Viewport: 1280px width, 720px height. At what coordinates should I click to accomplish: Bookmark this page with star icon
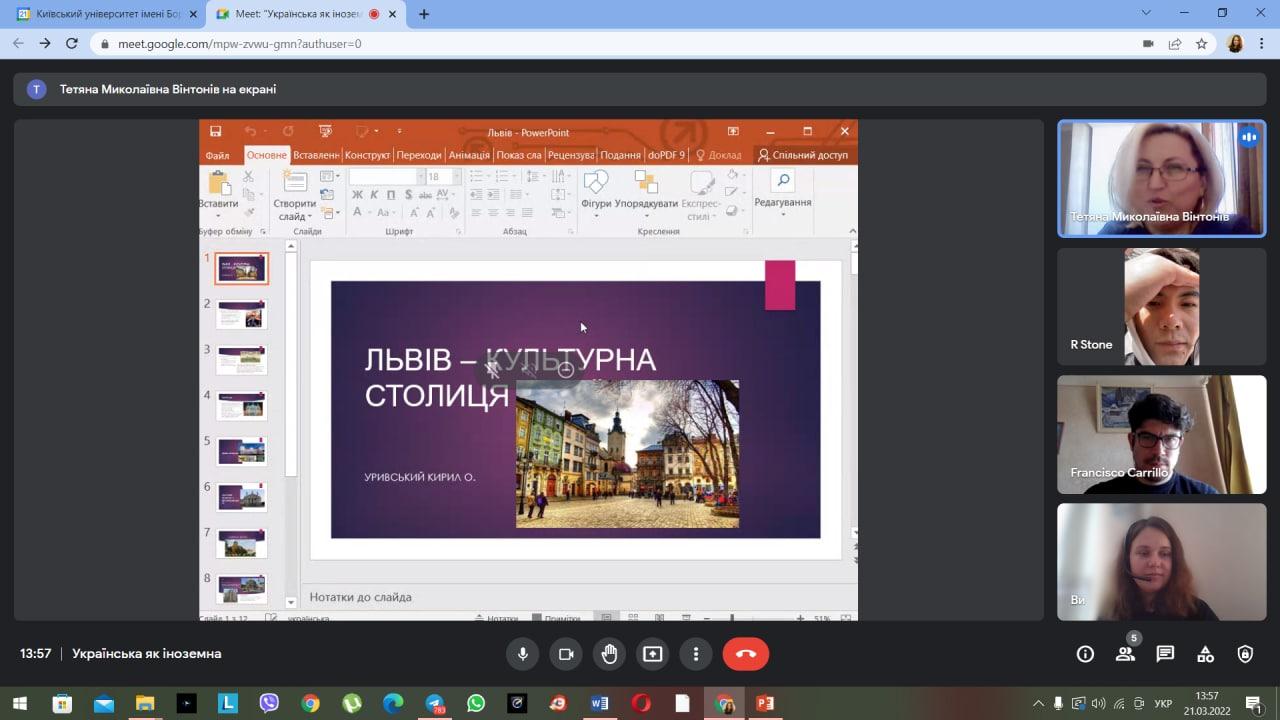click(1202, 44)
